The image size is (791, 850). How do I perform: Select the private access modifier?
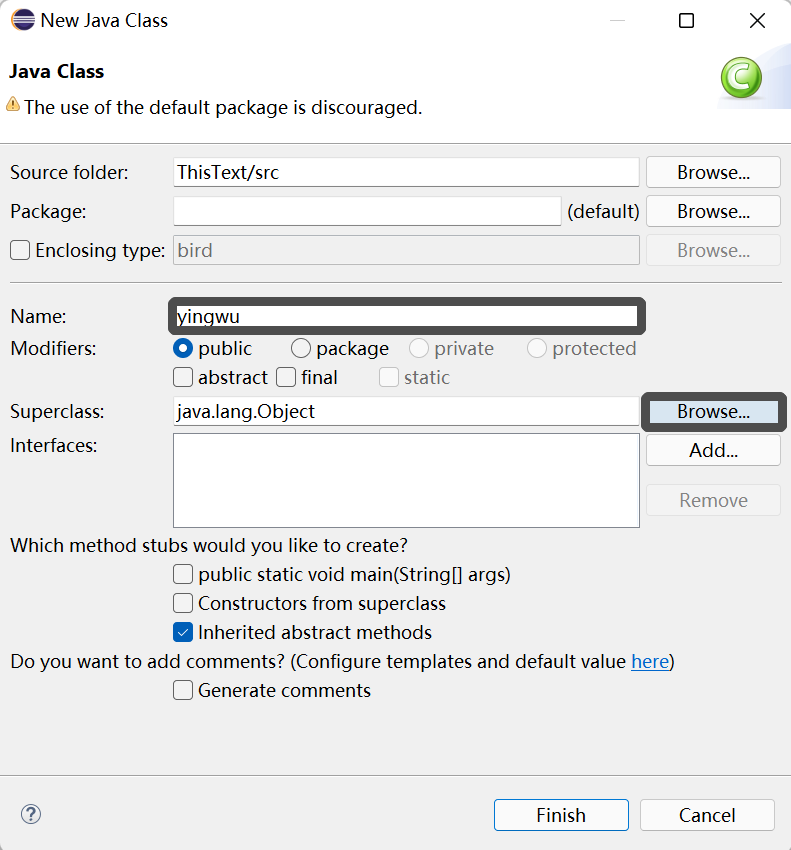[418, 348]
